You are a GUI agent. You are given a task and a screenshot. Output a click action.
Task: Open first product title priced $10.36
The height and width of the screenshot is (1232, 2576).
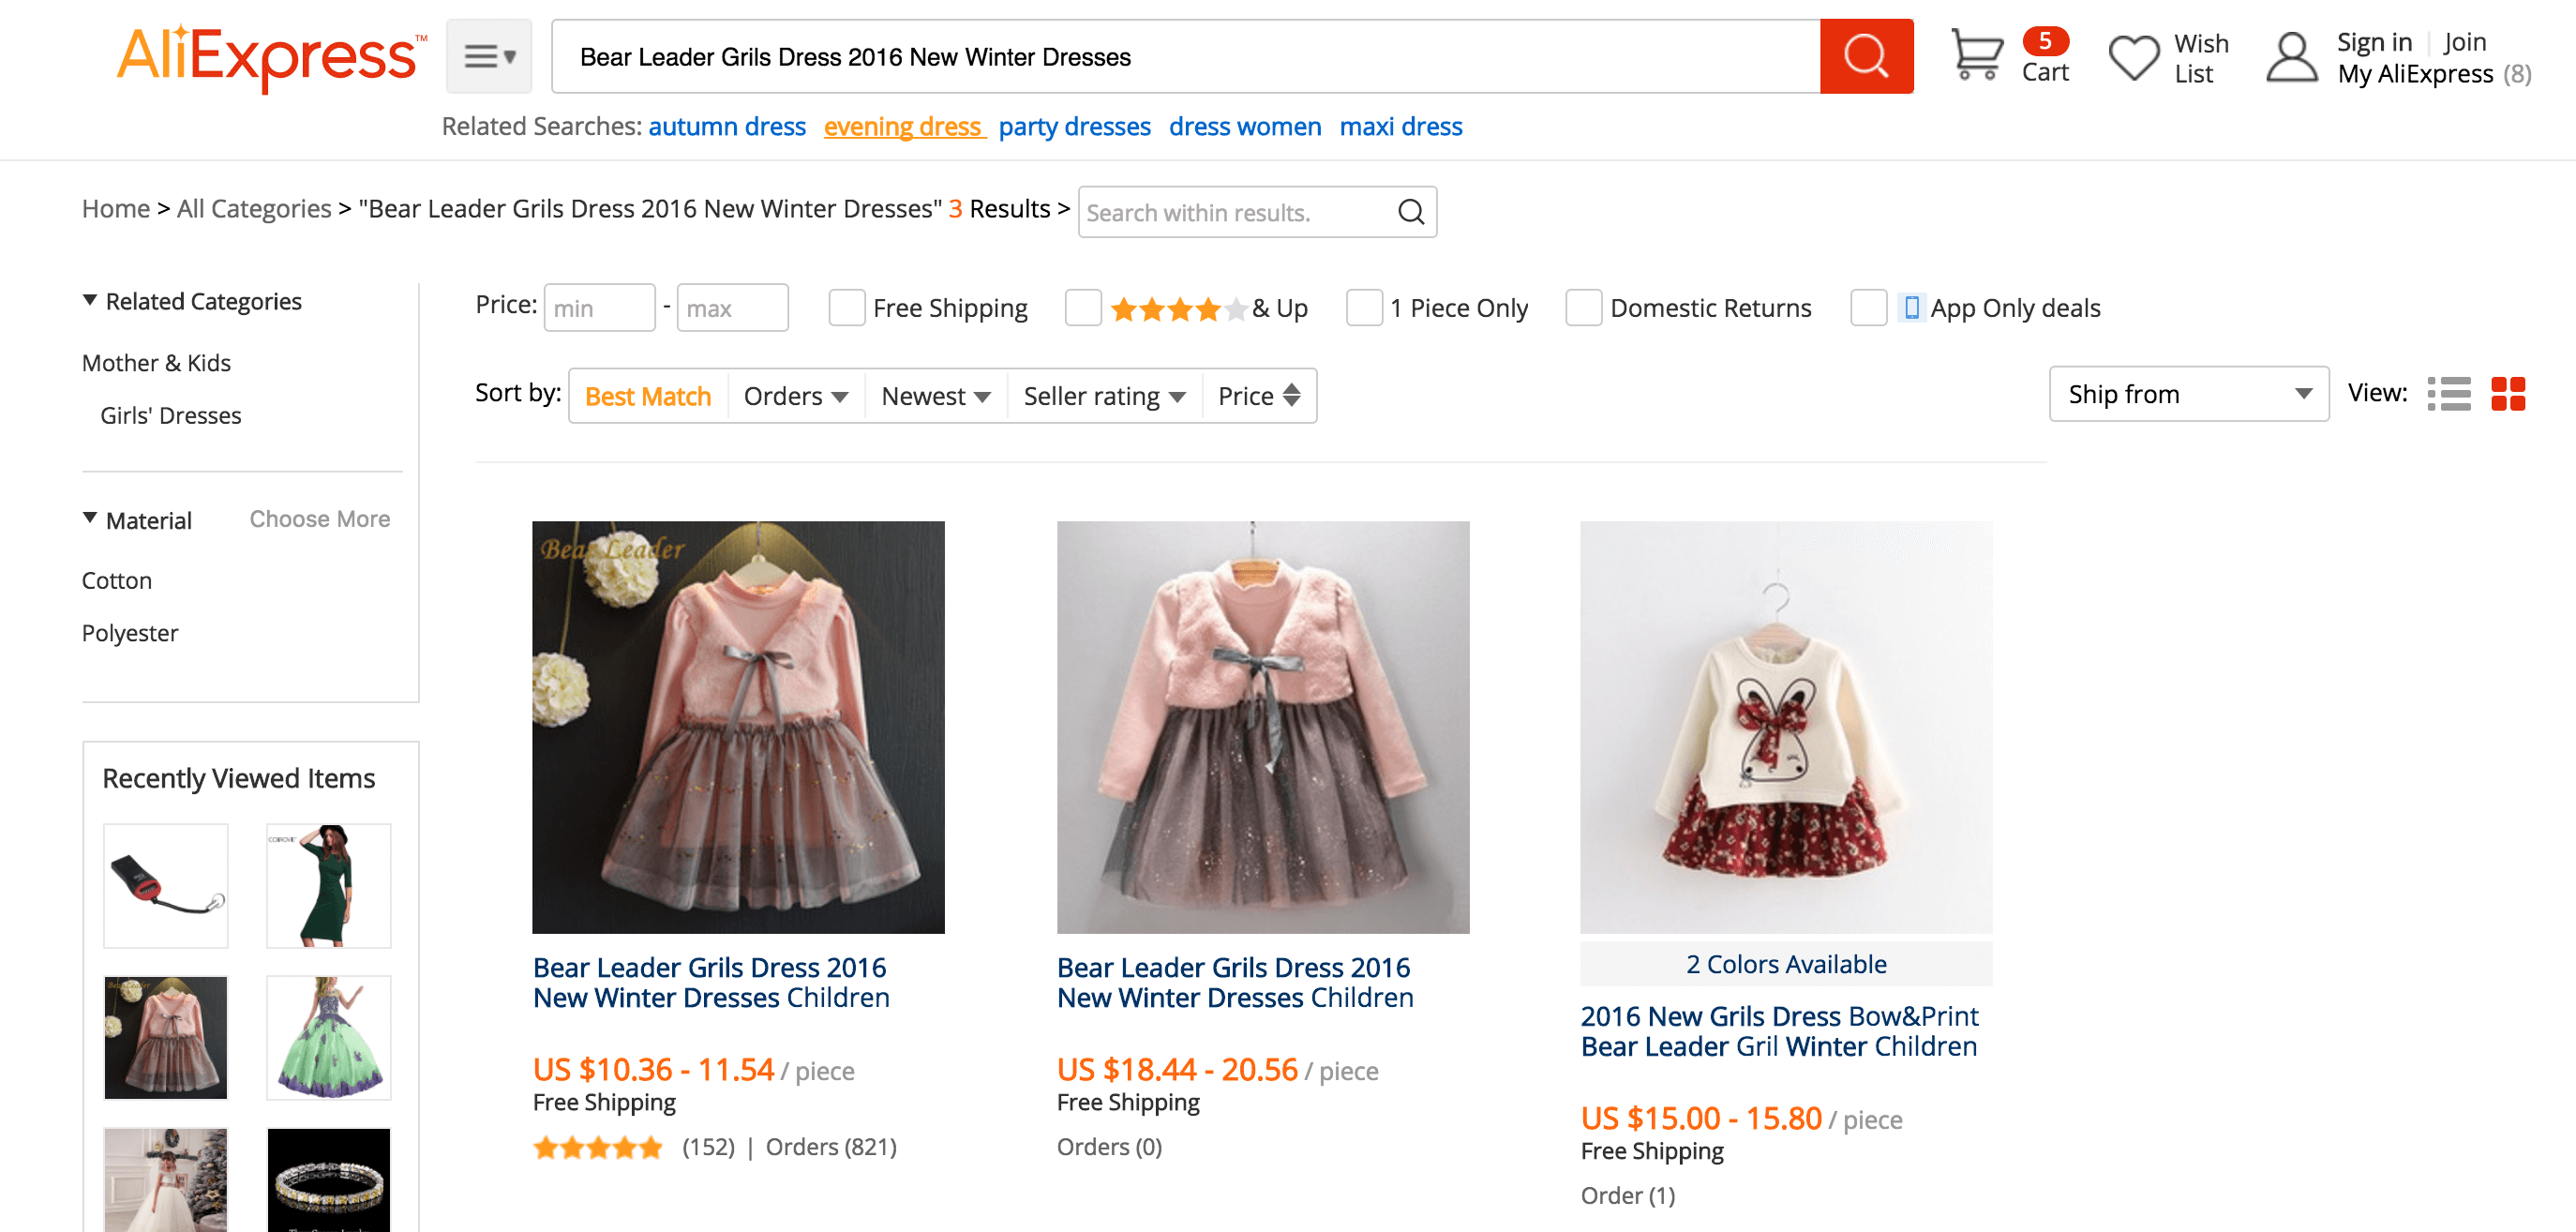(x=711, y=983)
